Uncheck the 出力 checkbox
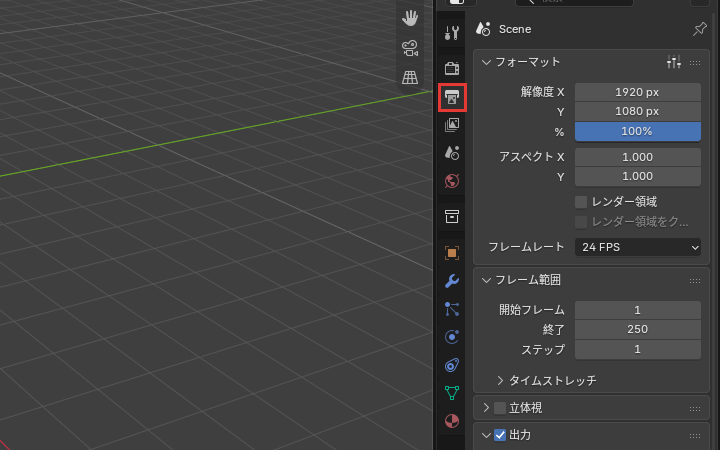720x450 pixels. [x=500, y=435]
